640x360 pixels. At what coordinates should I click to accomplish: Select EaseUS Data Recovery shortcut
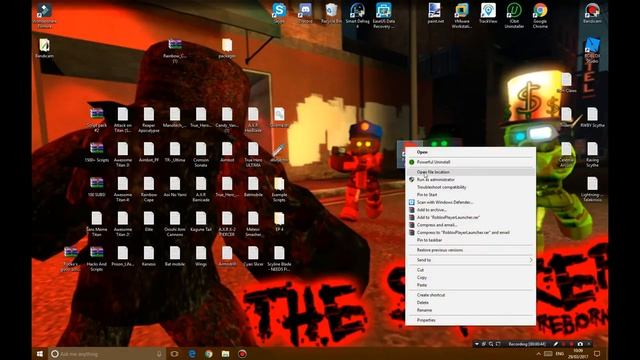point(384,16)
